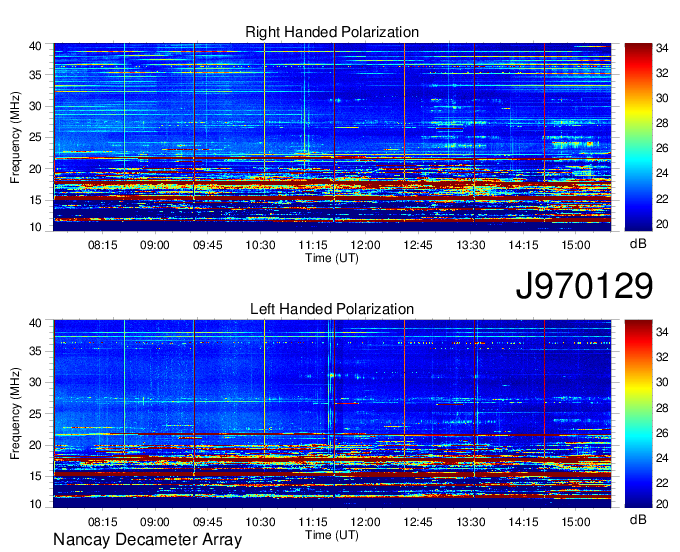Click the 22 value on the Right Handed color bar

pyautogui.click(x=662, y=199)
